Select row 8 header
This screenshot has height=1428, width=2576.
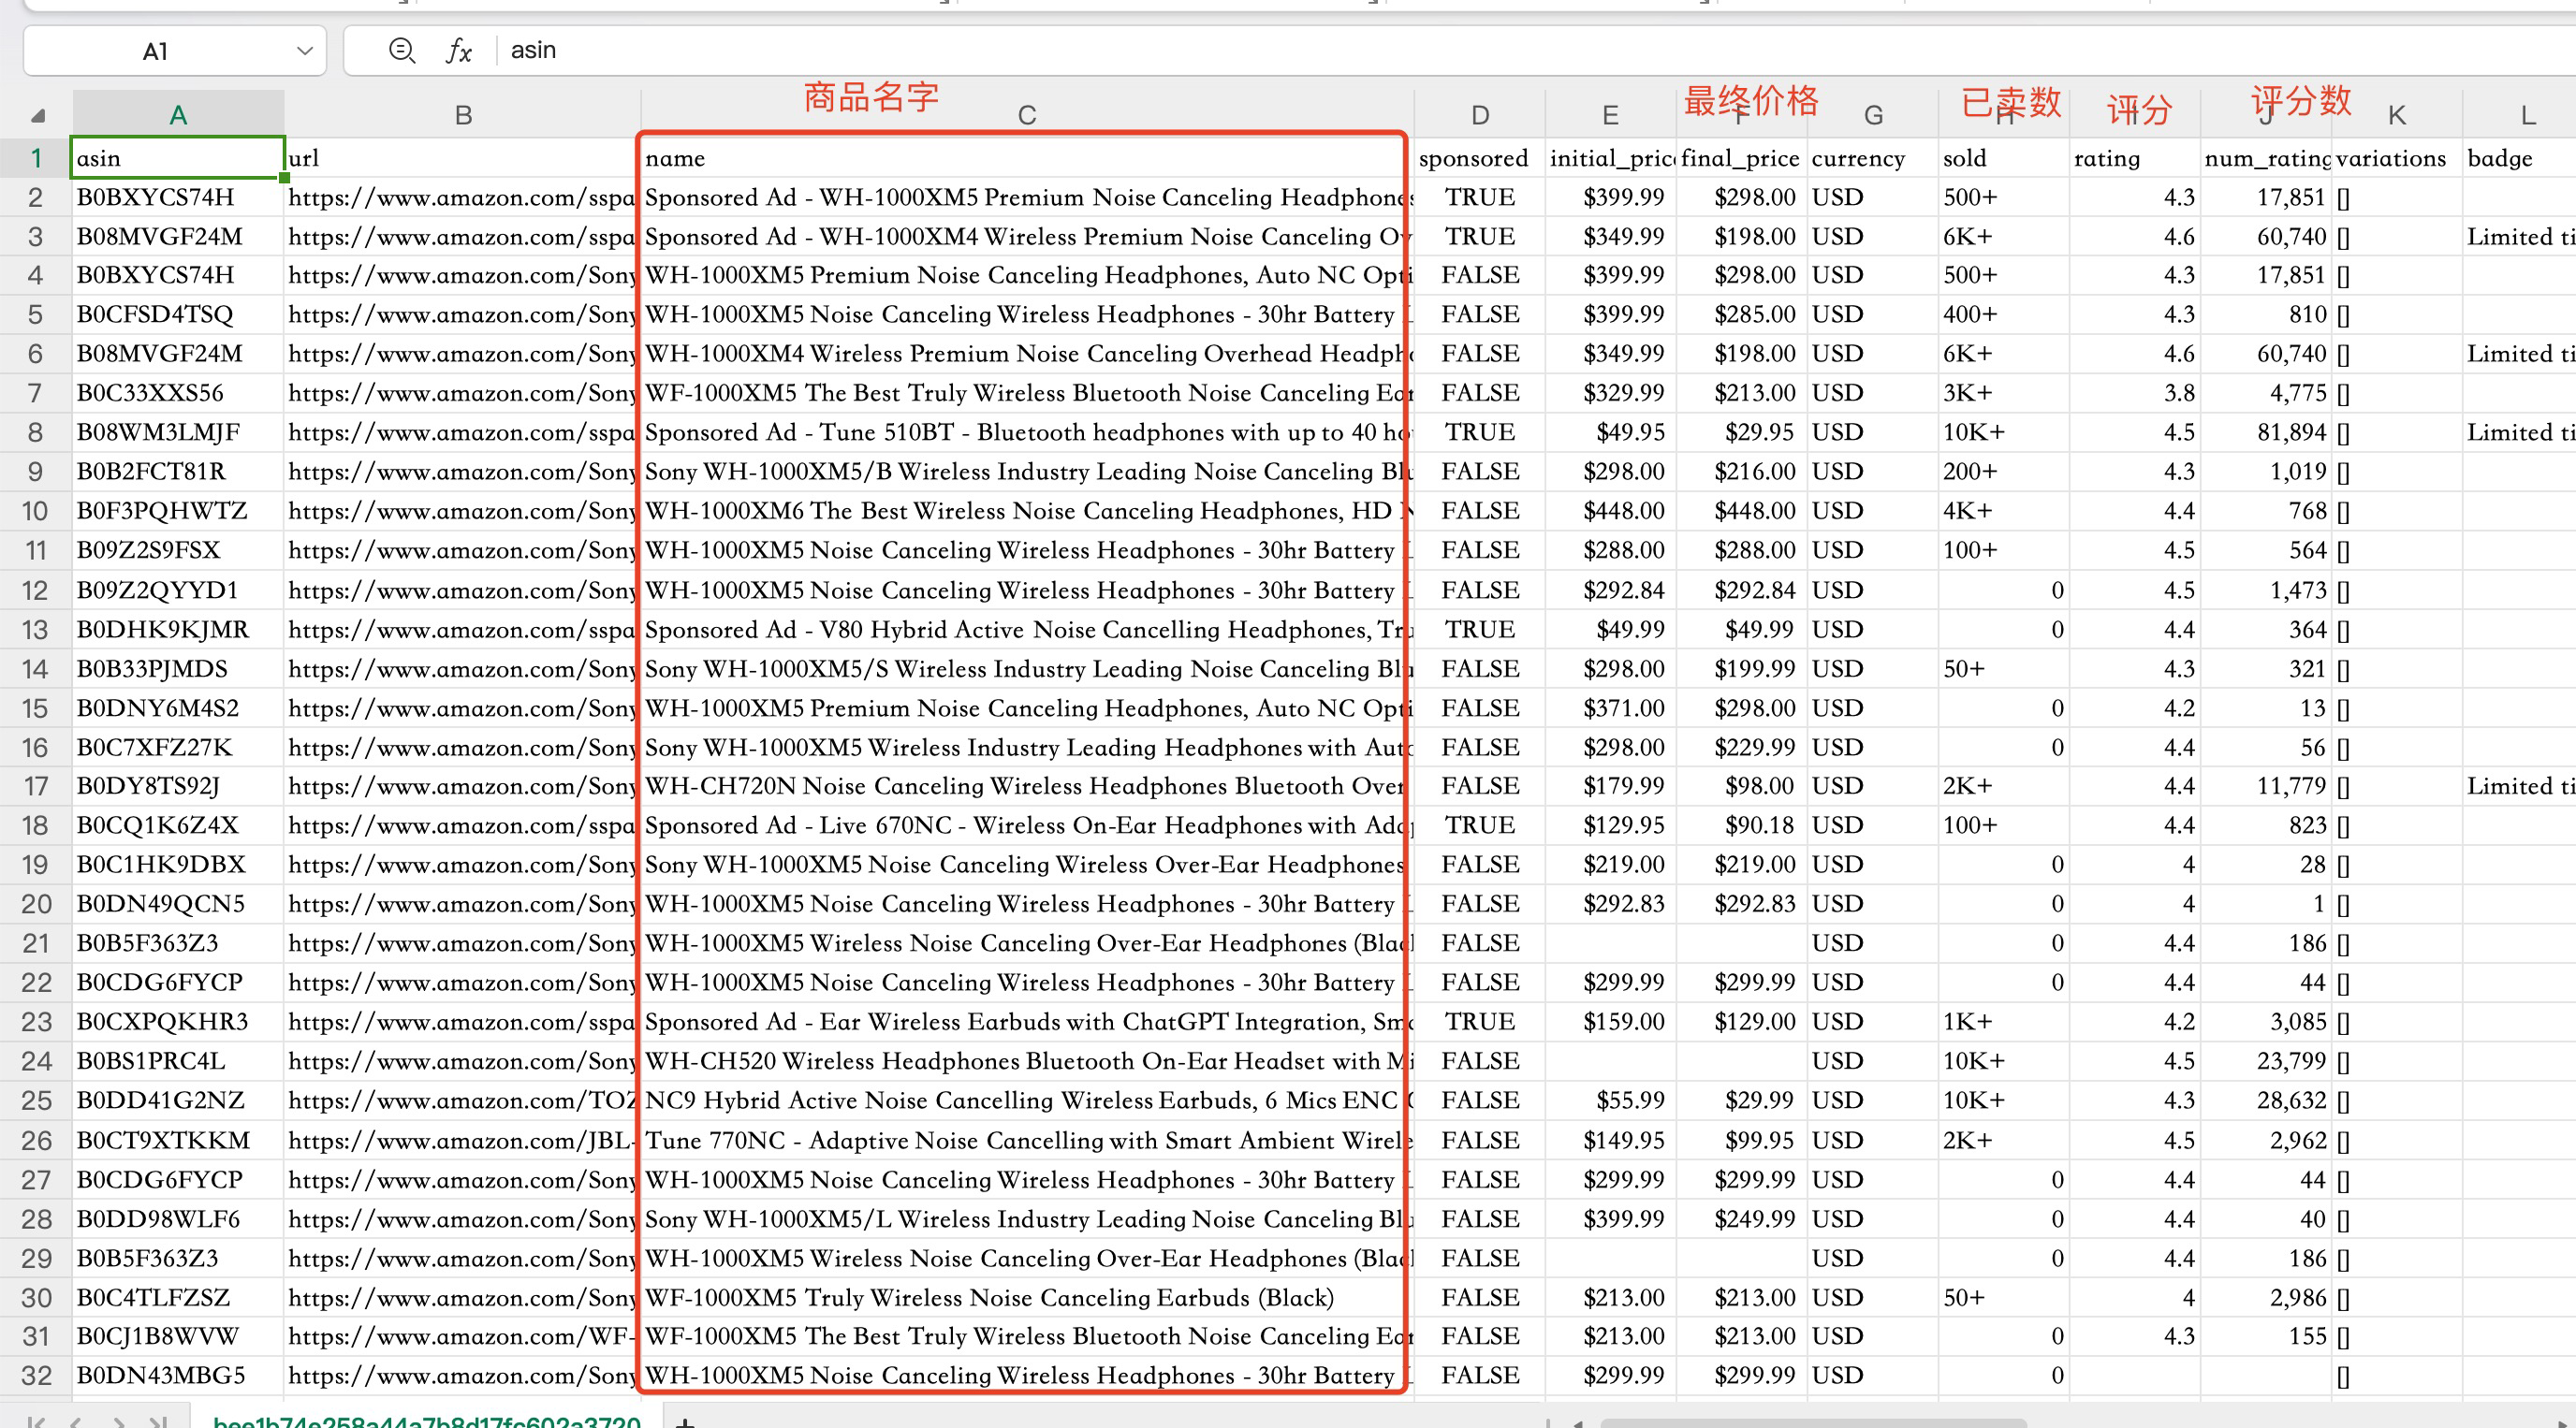36,432
